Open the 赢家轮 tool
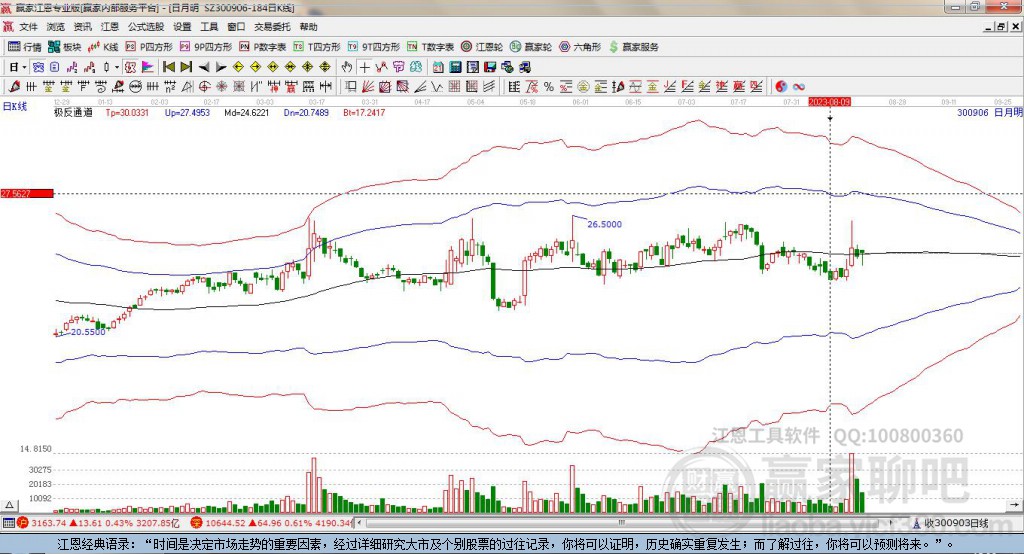This screenshot has height=554, width=1024. click(x=531, y=47)
